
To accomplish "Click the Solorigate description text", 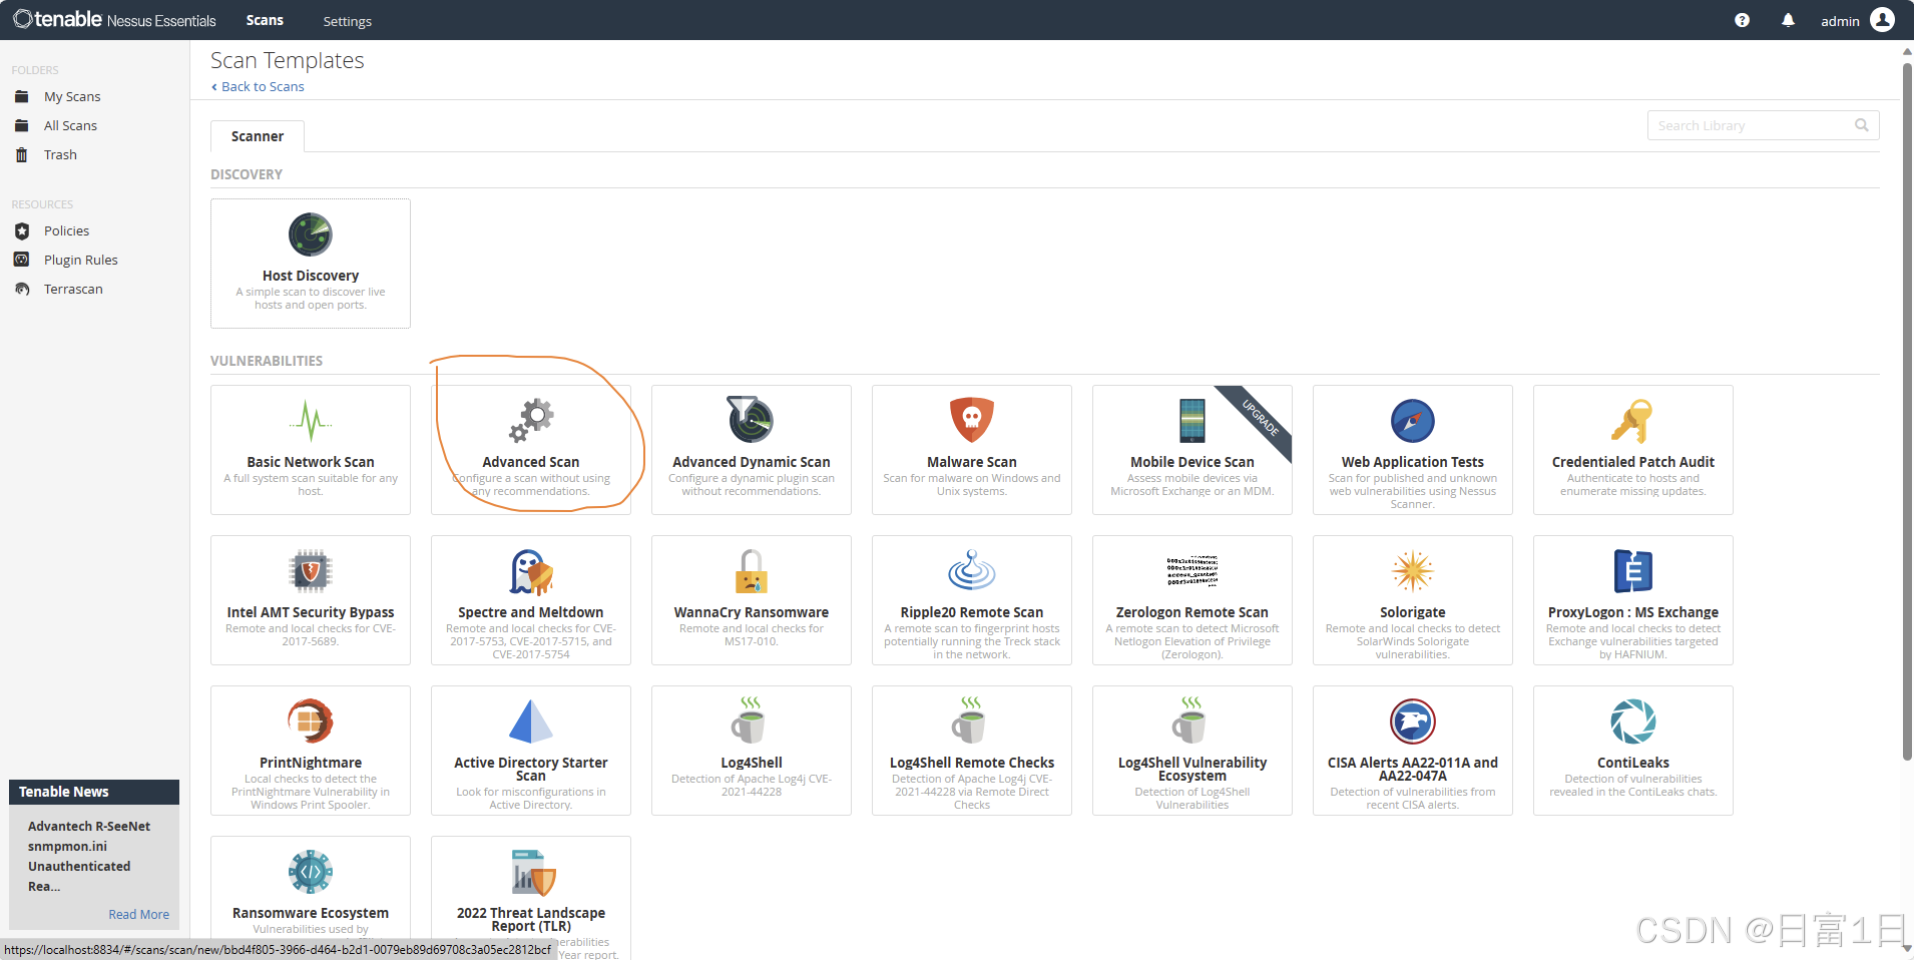I will pyautogui.click(x=1412, y=642).
